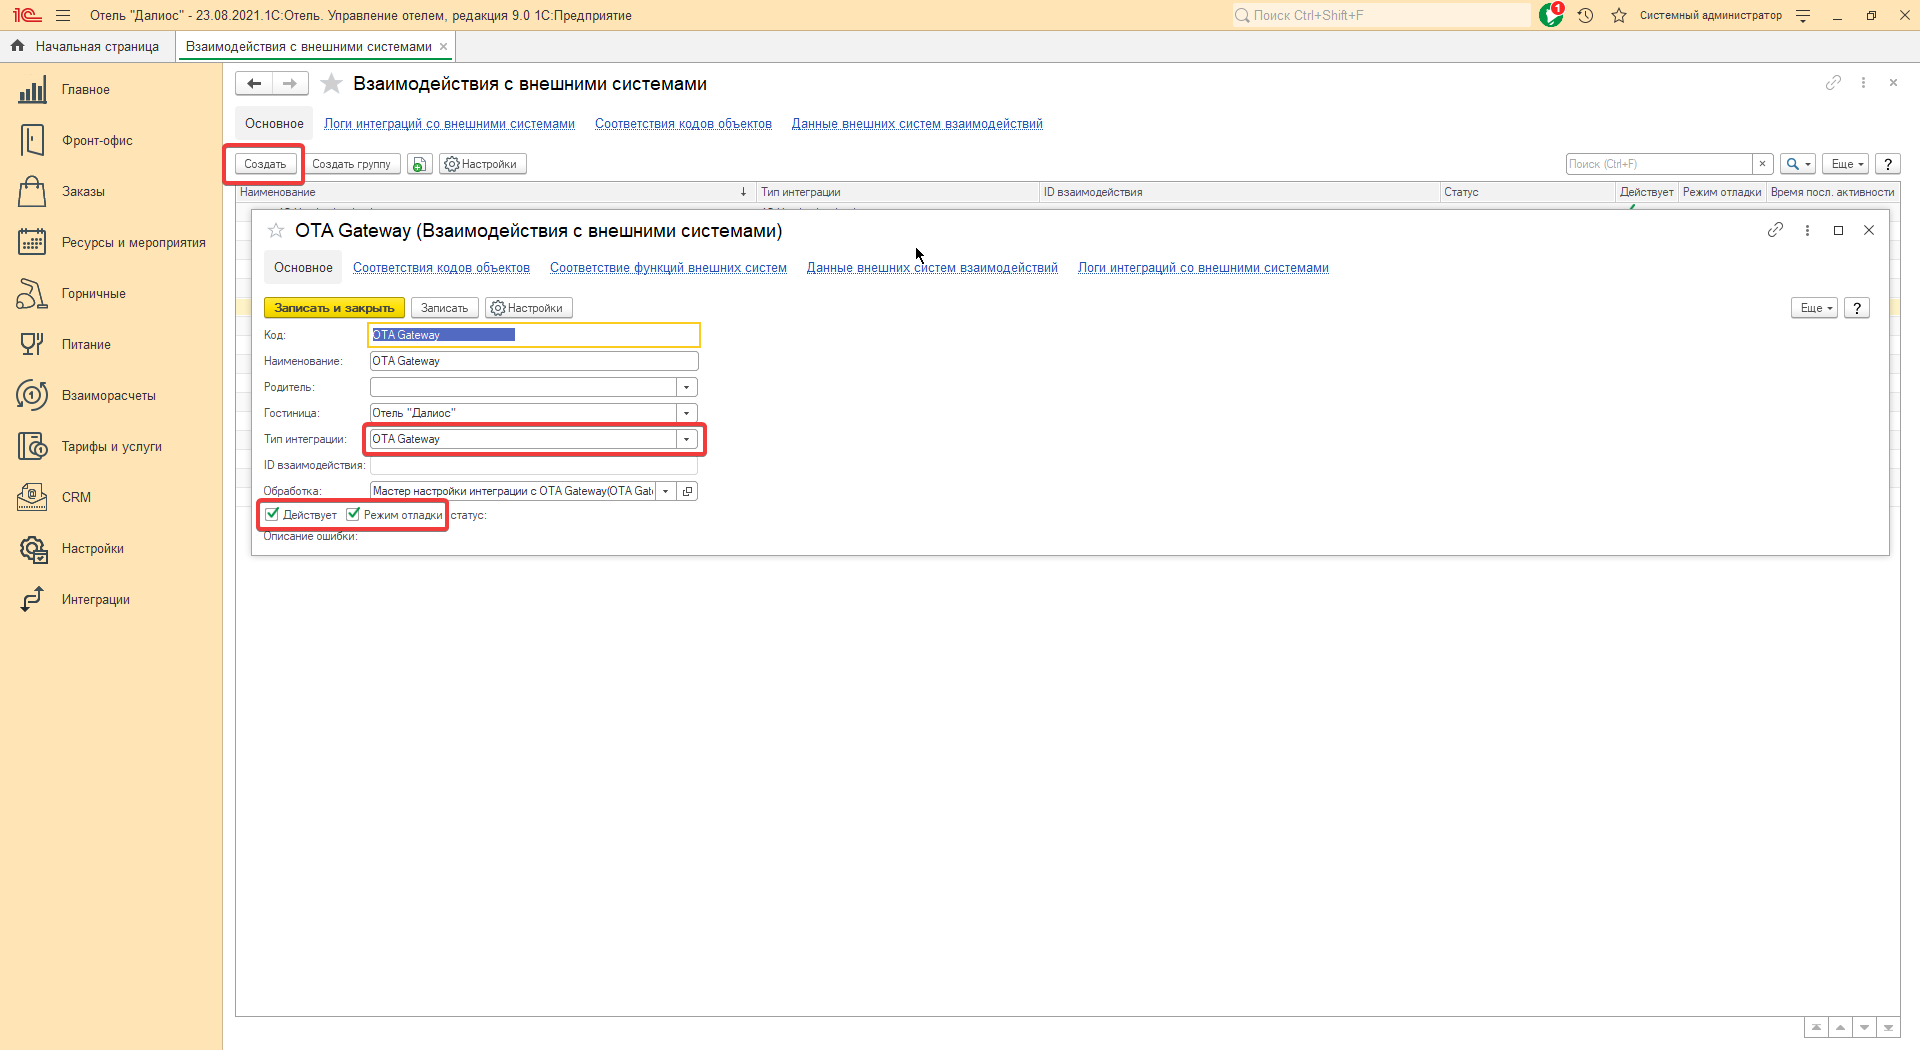Click Записать и закрыть button
The image size is (1920, 1050).
334,308
